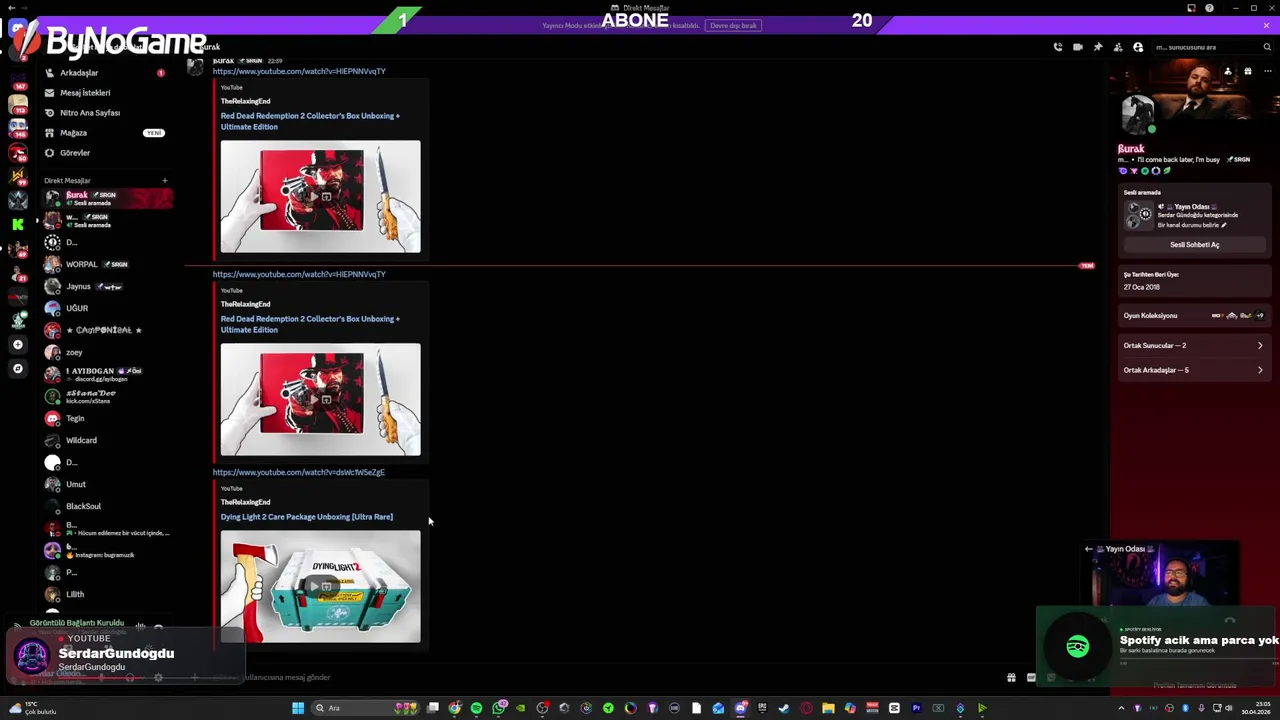Viewport: 1280px width, 720px height.
Task: Open the Dying Light 2 Care Package link title
Action: pos(306,517)
